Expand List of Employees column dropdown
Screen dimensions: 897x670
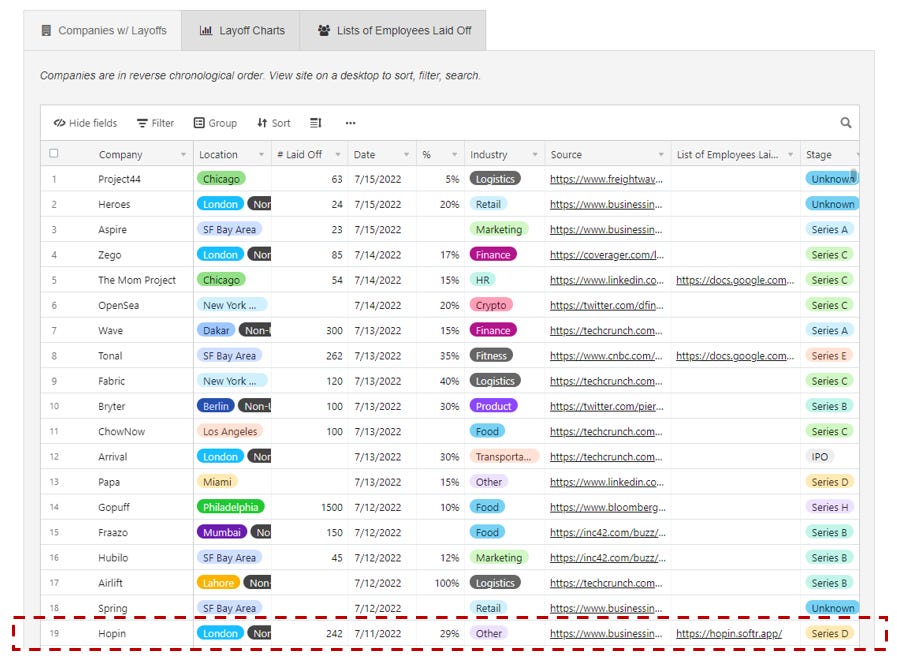790,154
